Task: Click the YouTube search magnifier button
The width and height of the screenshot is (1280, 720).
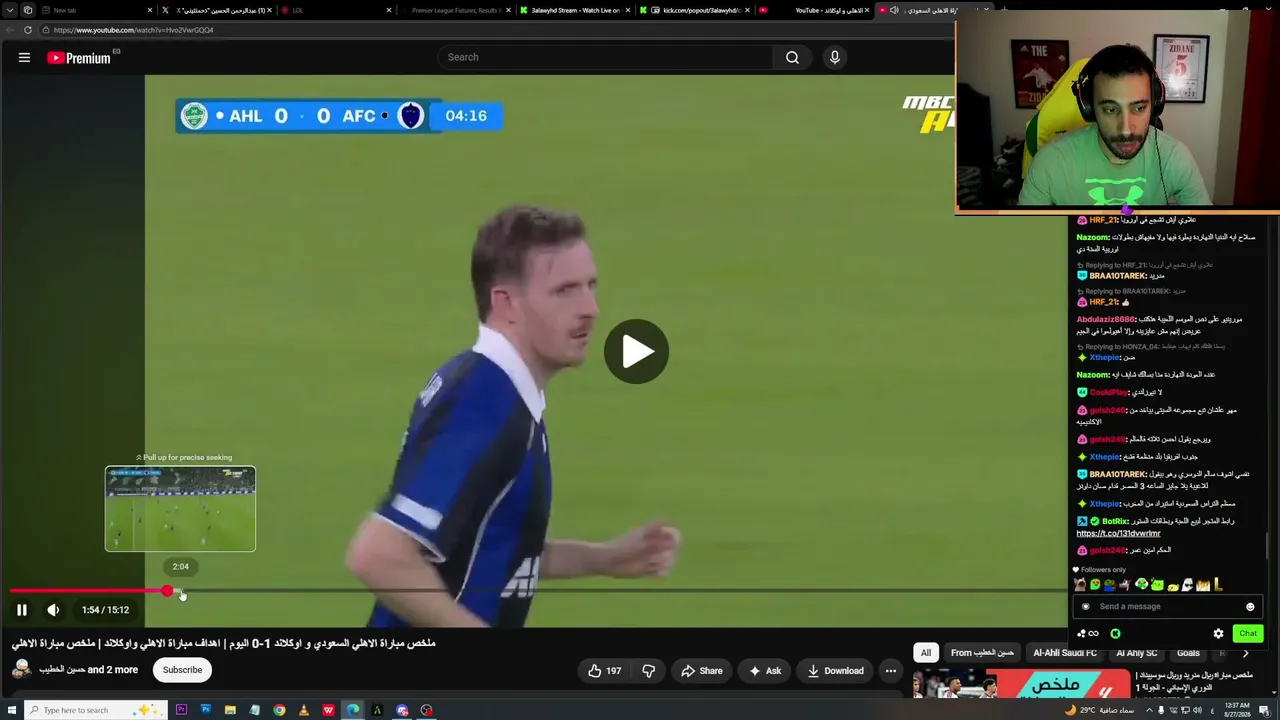Action: pyautogui.click(x=792, y=57)
